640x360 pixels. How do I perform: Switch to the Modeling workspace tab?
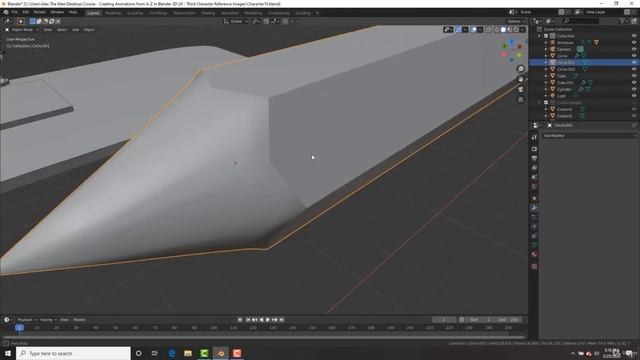point(113,13)
